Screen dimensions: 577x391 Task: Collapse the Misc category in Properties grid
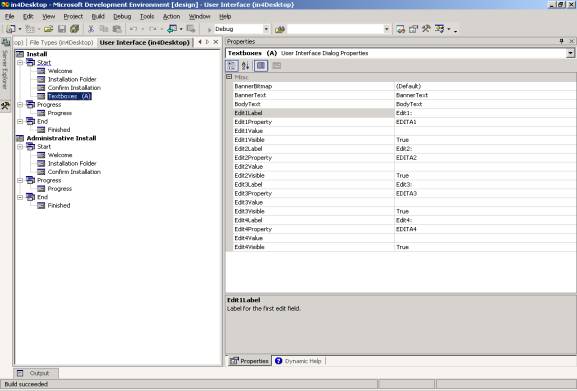click(x=229, y=77)
